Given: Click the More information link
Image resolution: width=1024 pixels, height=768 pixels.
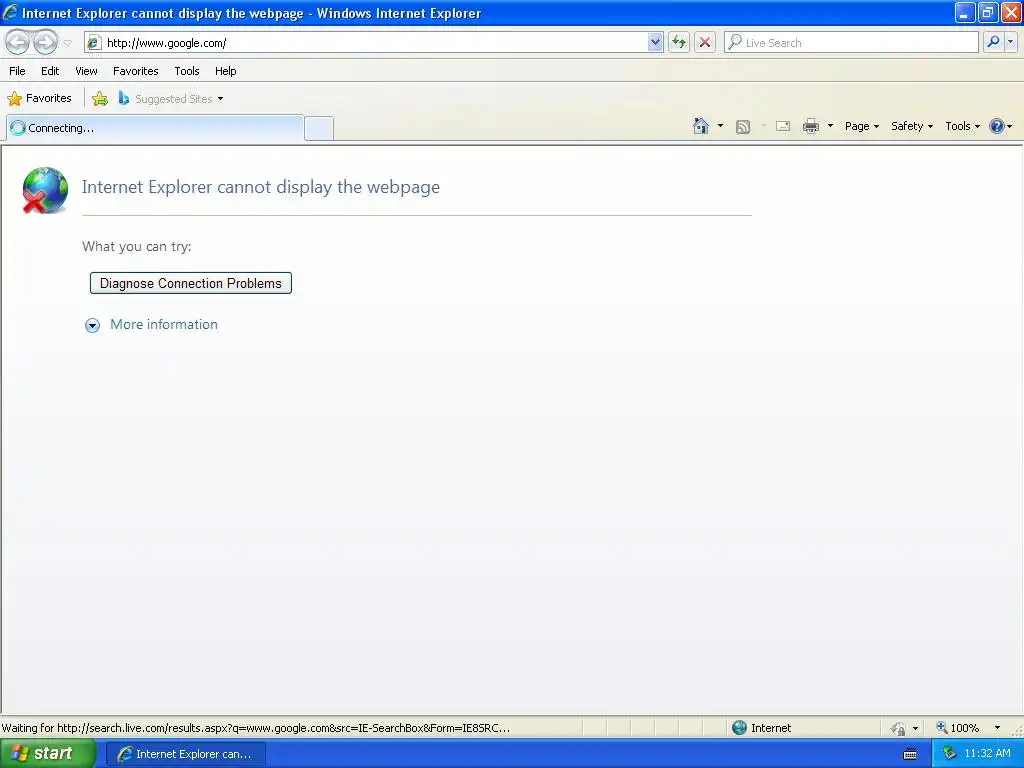Looking at the screenshot, I should [164, 325].
